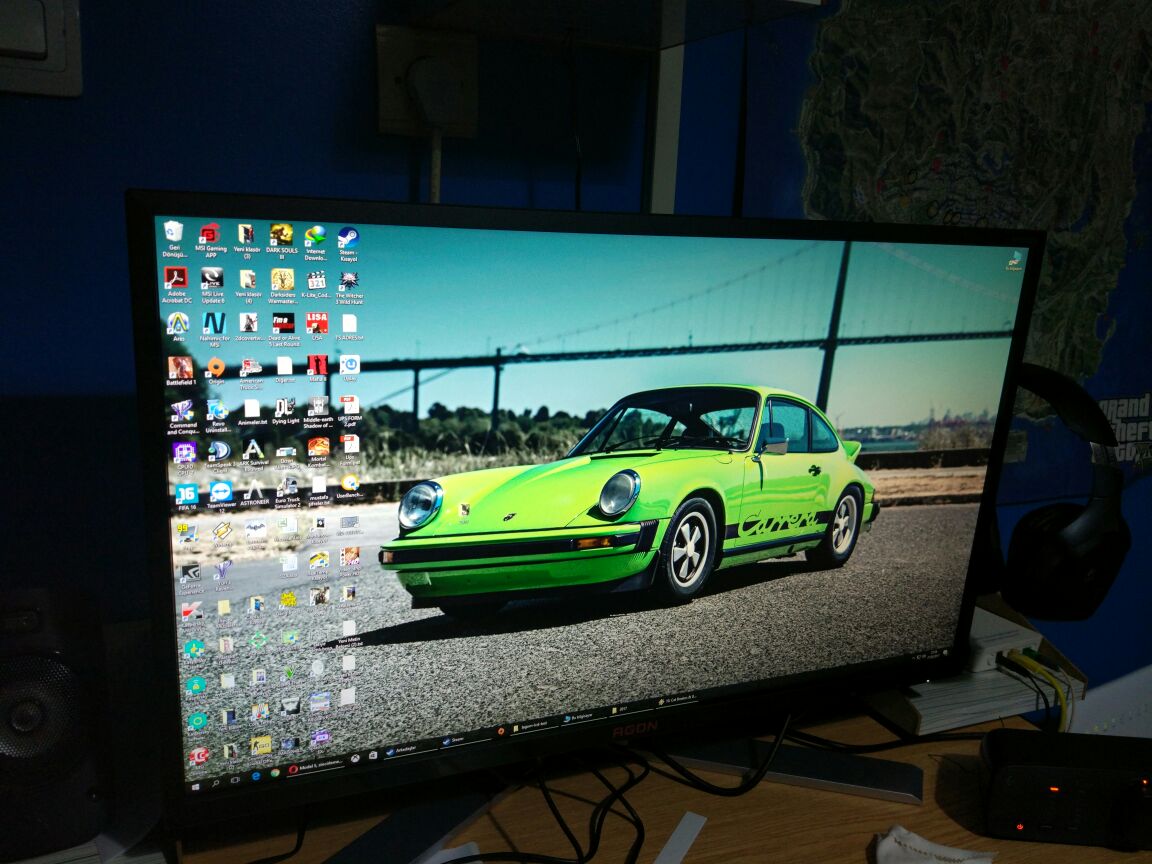Screen dimensions: 1152x864
Task: Open Adobe Acrobat DC shortcut
Action: coord(176,284)
